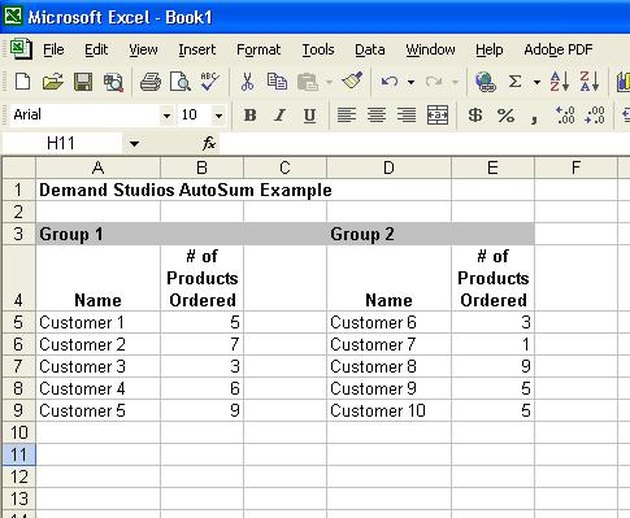Center text horizontally

tap(376, 115)
